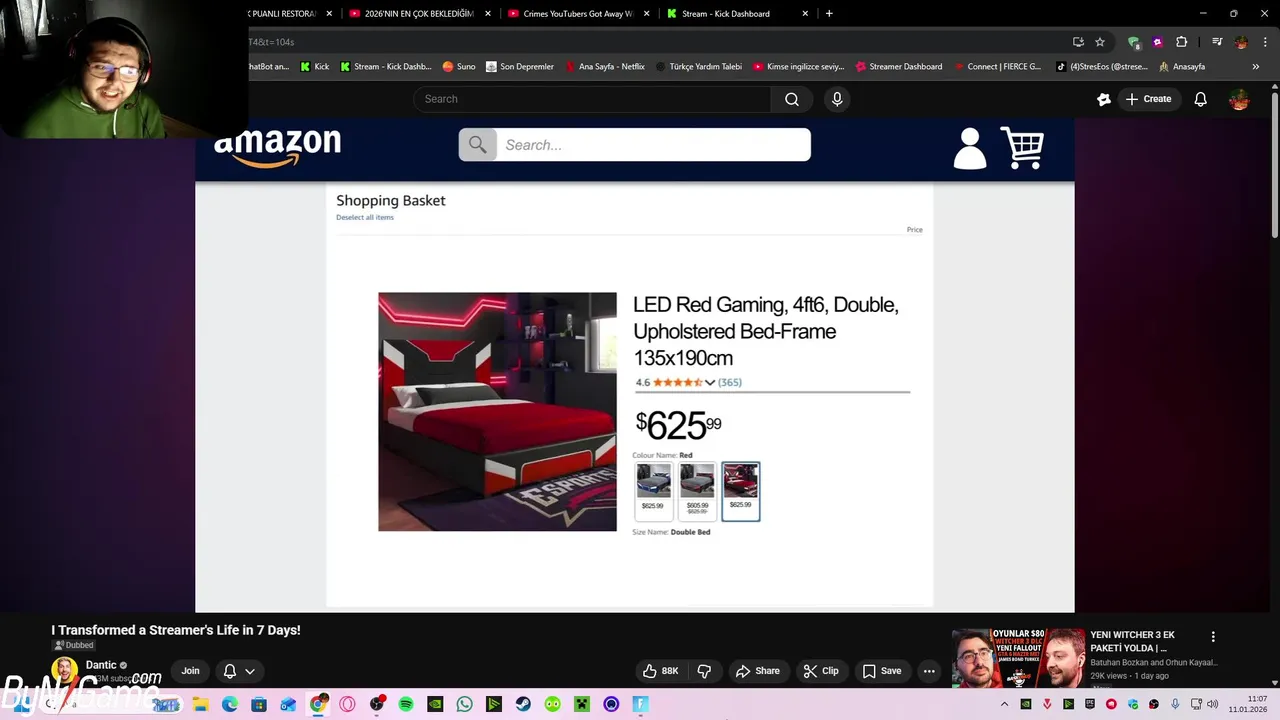The height and width of the screenshot is (720, 1280).
Task: Open the Yeni Witcher 3 video thumbnail
Action: point(1018,658)
